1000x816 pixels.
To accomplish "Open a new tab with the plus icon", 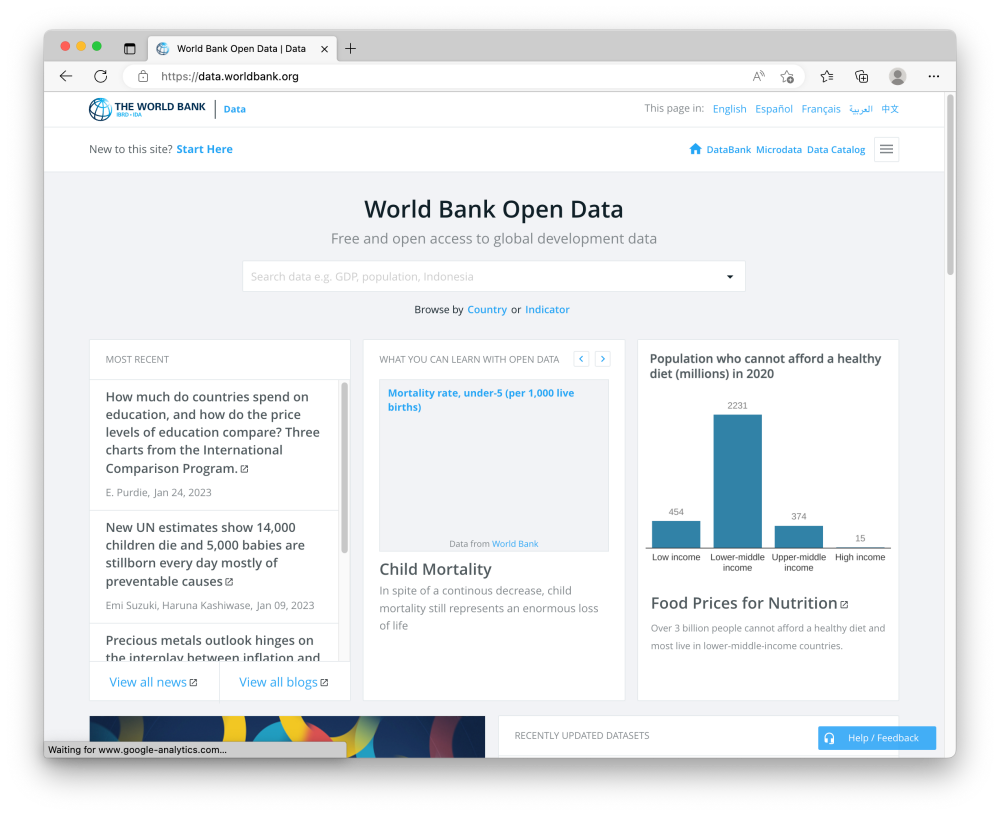I will pyautogui.click(x=350, y=48).
